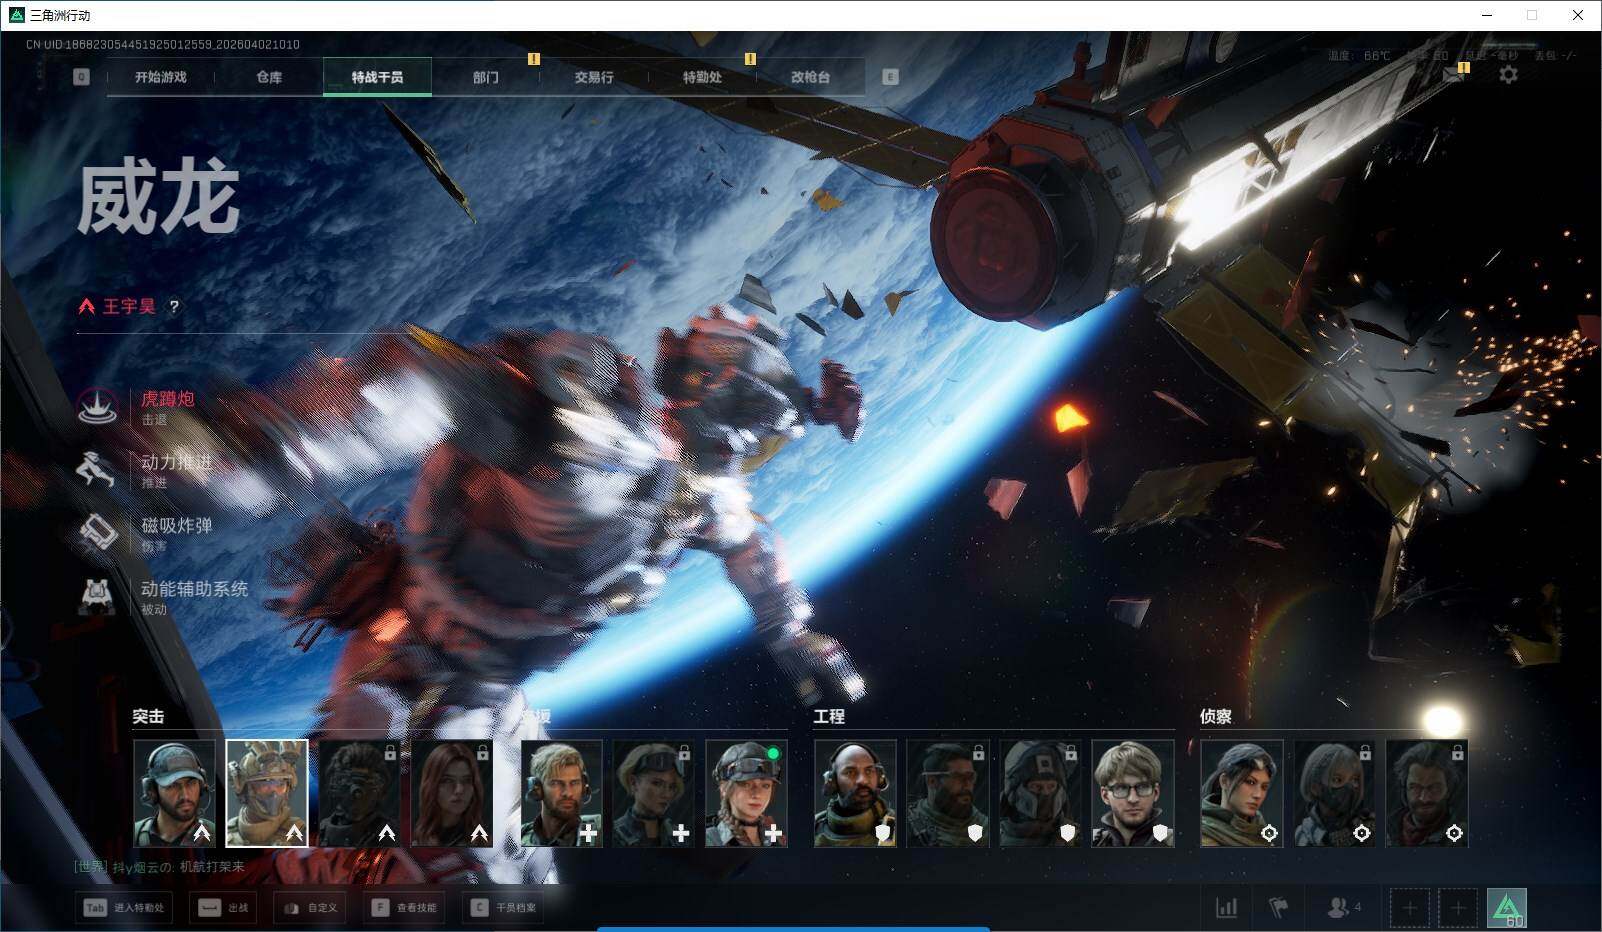Choose the 工程 operator wearing glasses, unlocked
Screen dimensions: 1602x932
(1132, 793)
